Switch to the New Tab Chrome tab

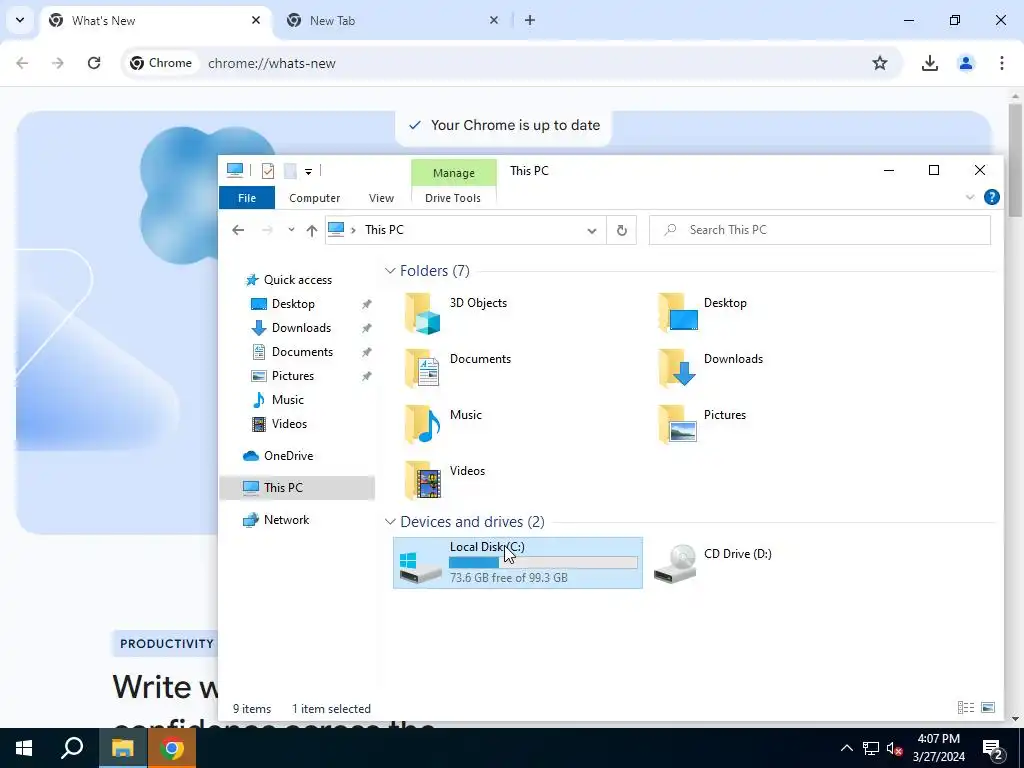pos(392,21)
